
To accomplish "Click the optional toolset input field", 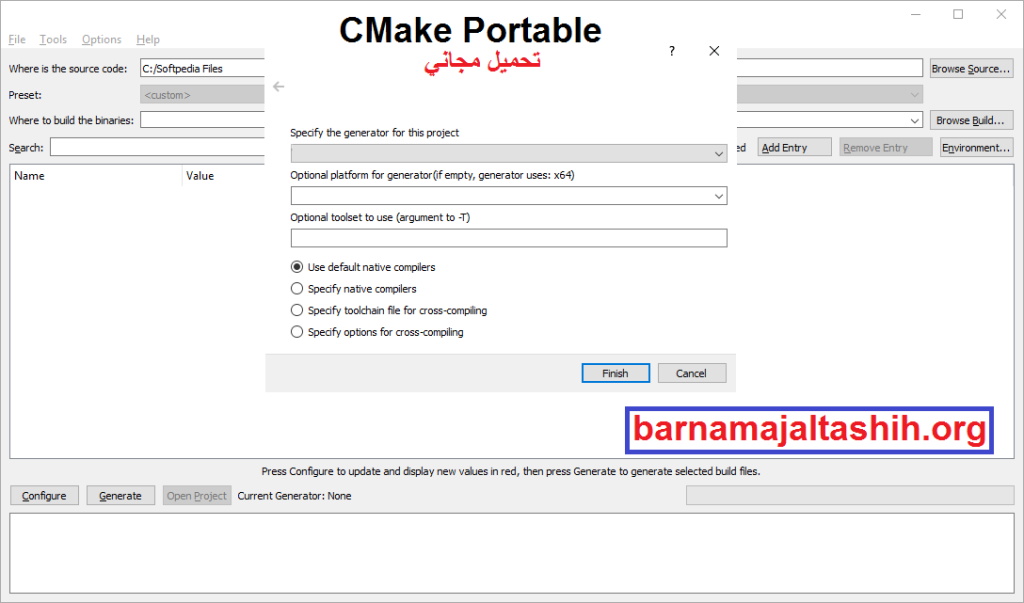I will [x=509, y=238].
